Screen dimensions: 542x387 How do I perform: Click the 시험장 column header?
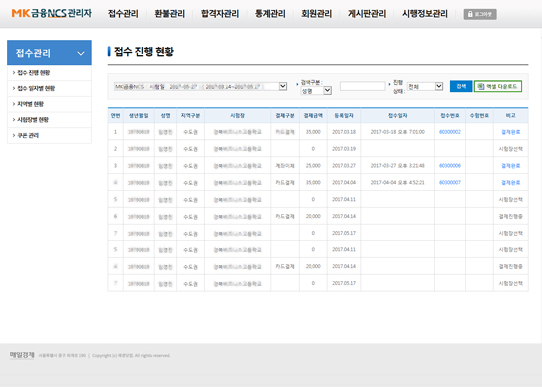[237, 115]
